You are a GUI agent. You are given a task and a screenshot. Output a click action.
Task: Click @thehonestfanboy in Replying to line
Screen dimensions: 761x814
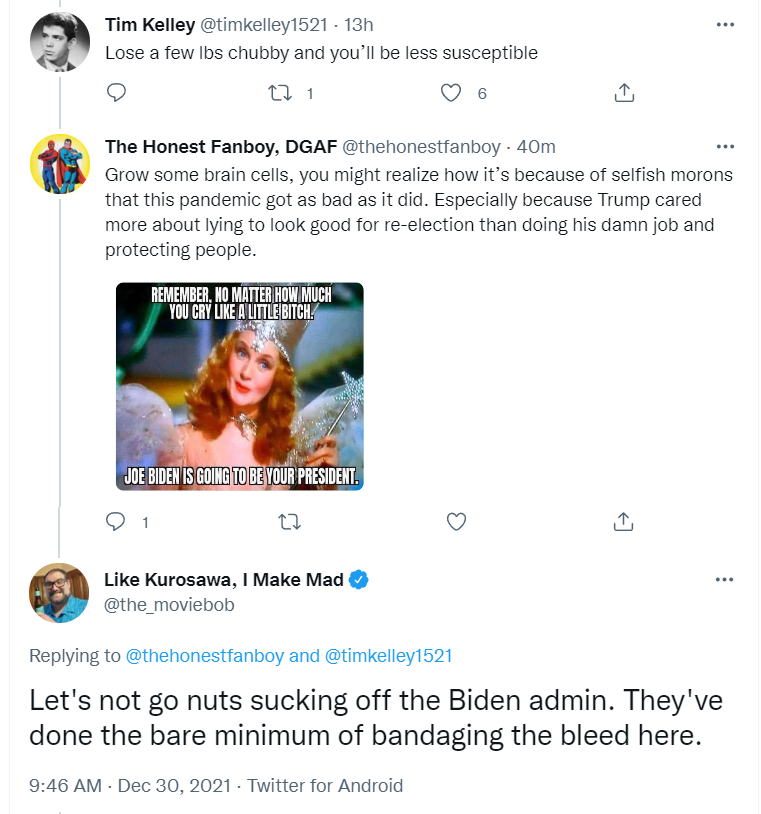205,656
